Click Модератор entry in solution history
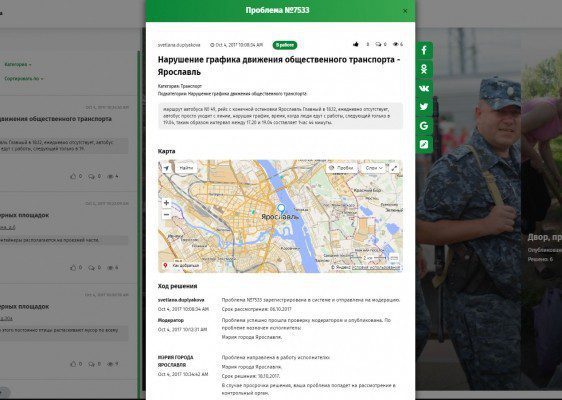The height and width of the screenshot is (400, 562). coord(171,320)
